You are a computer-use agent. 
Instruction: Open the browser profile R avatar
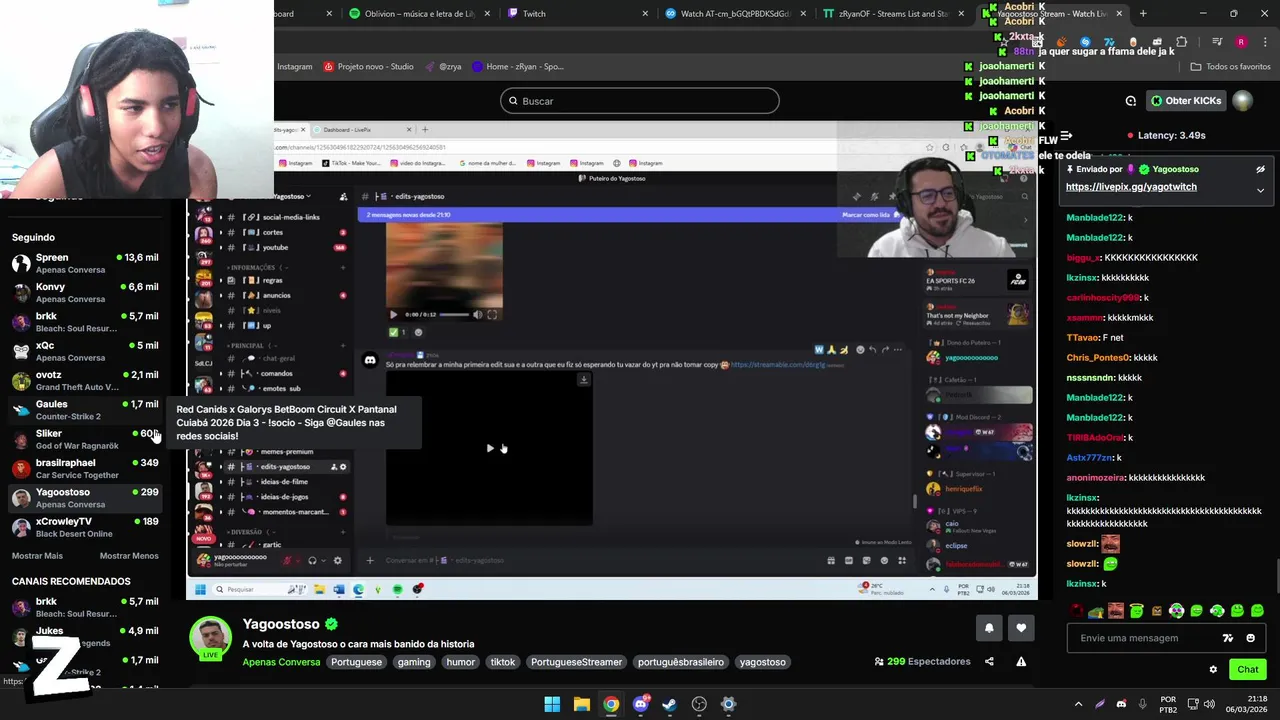(1241, 42)
